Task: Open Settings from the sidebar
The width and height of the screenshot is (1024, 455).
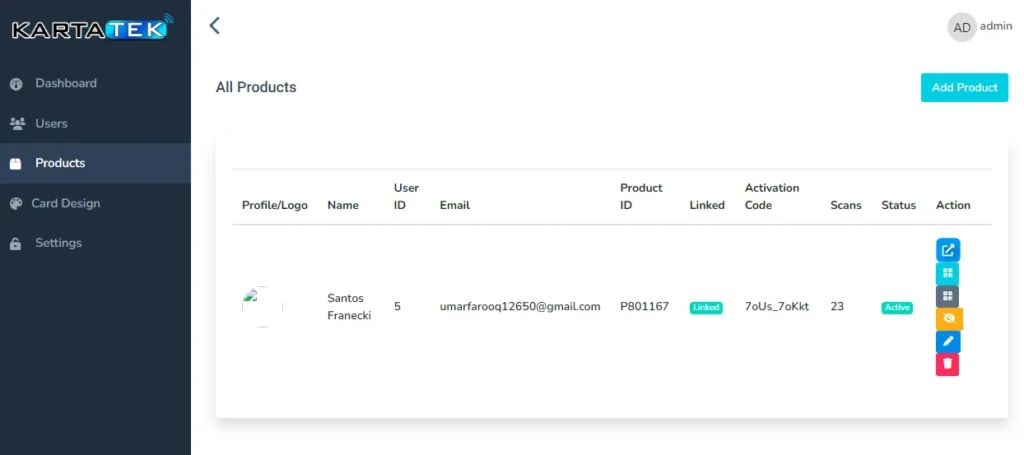Action: coord(58,243)
